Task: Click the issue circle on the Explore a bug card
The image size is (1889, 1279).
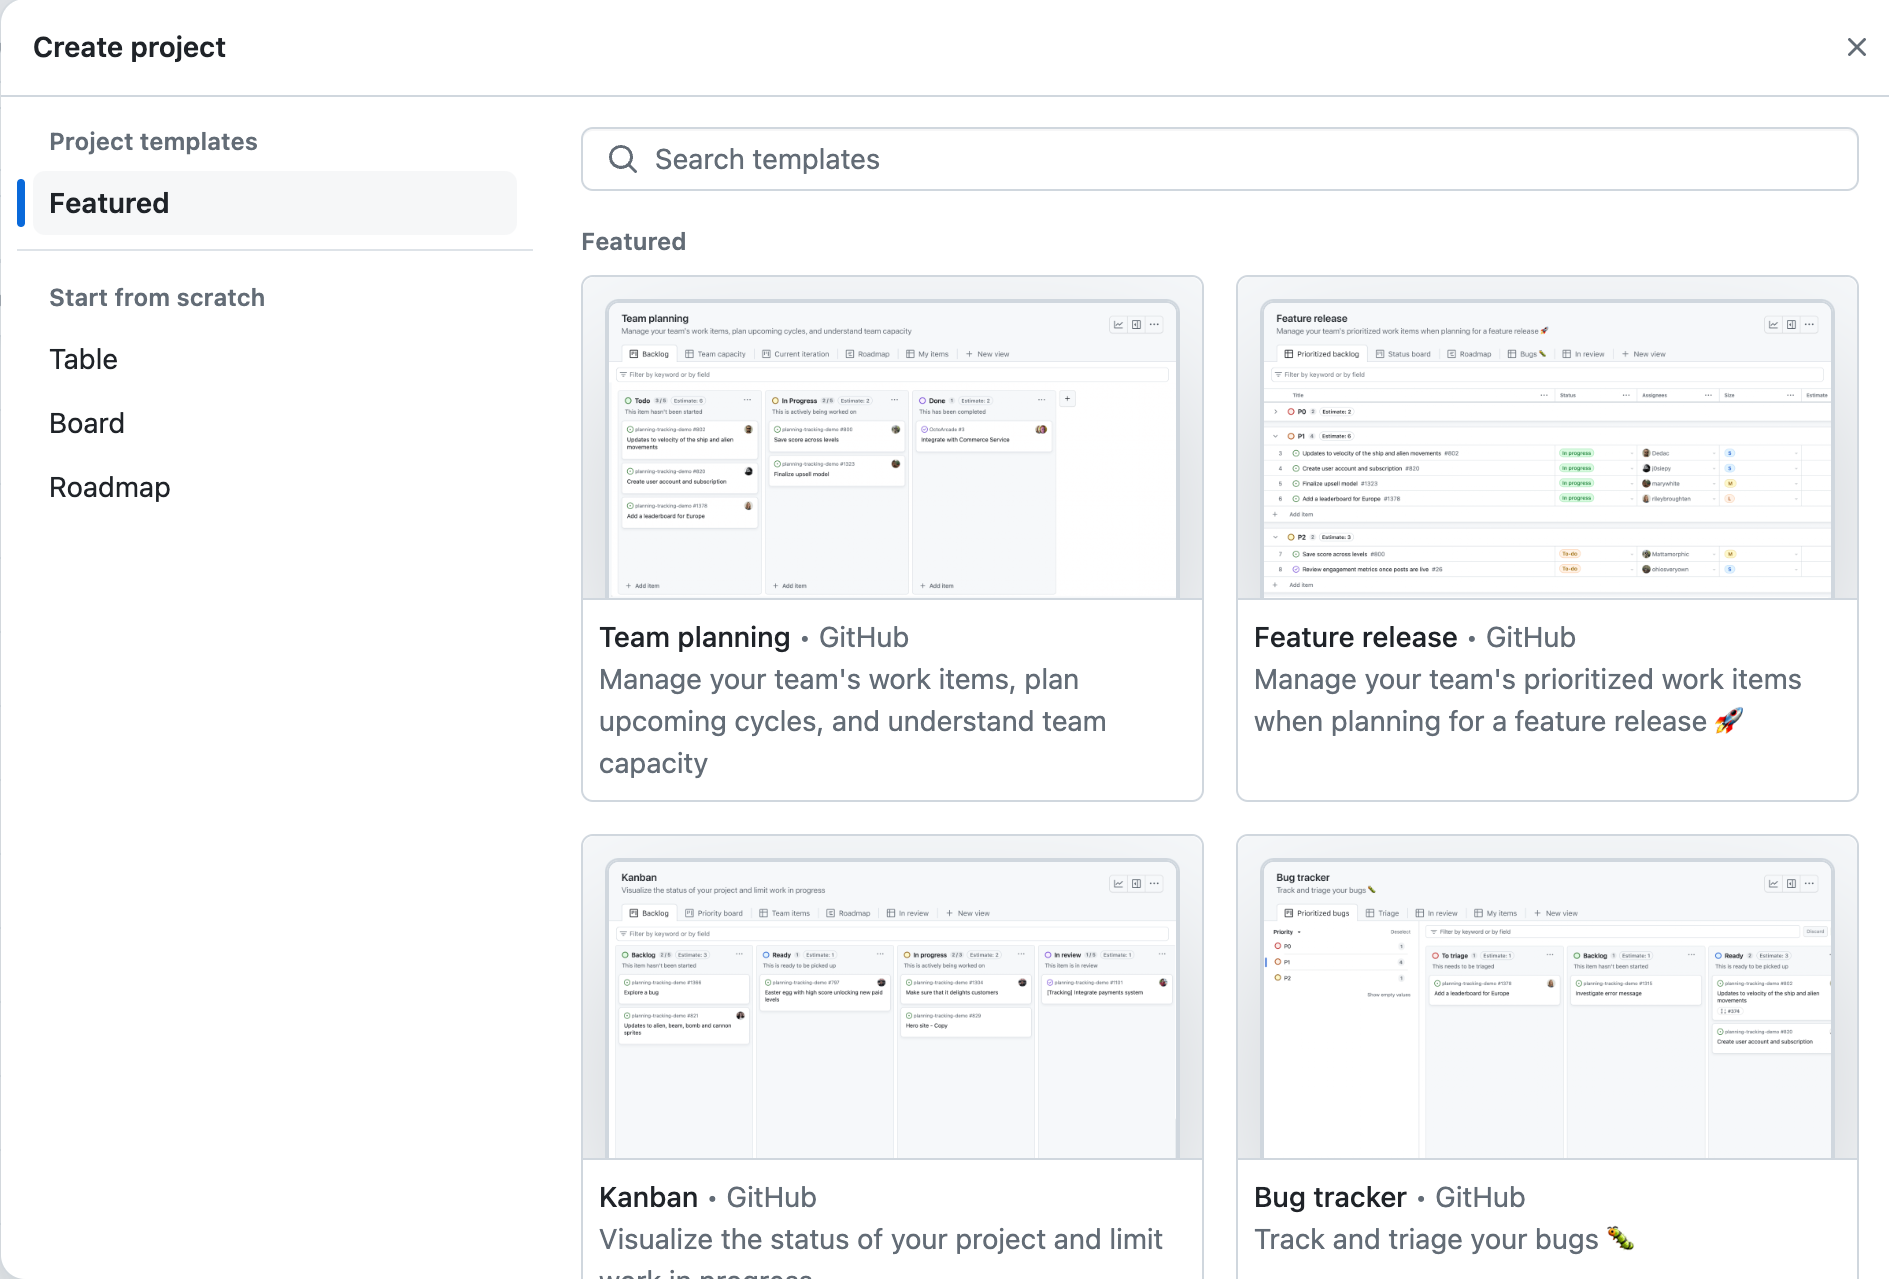Action: point(627,982)
